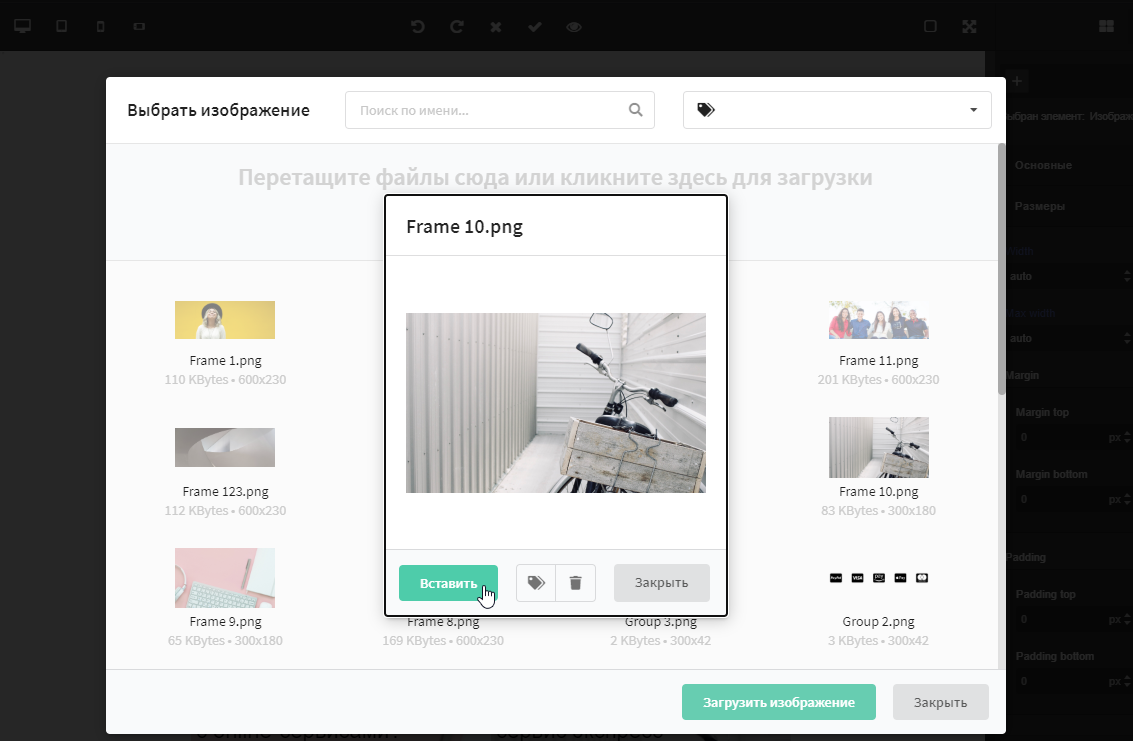This screenshot has height=741, width=1133.
Task: Select Frame 1.png thumbnail
Action: click(225, 320)
